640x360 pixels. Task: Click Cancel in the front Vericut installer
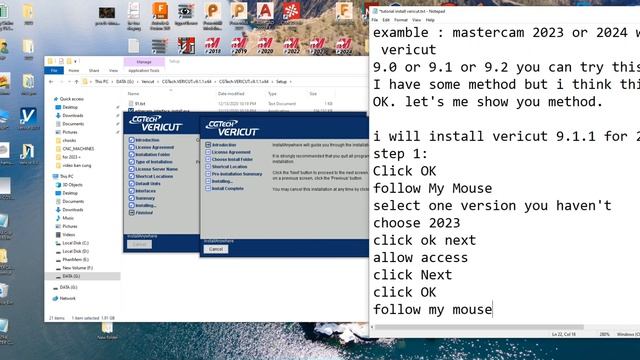[x=216, y=249]
